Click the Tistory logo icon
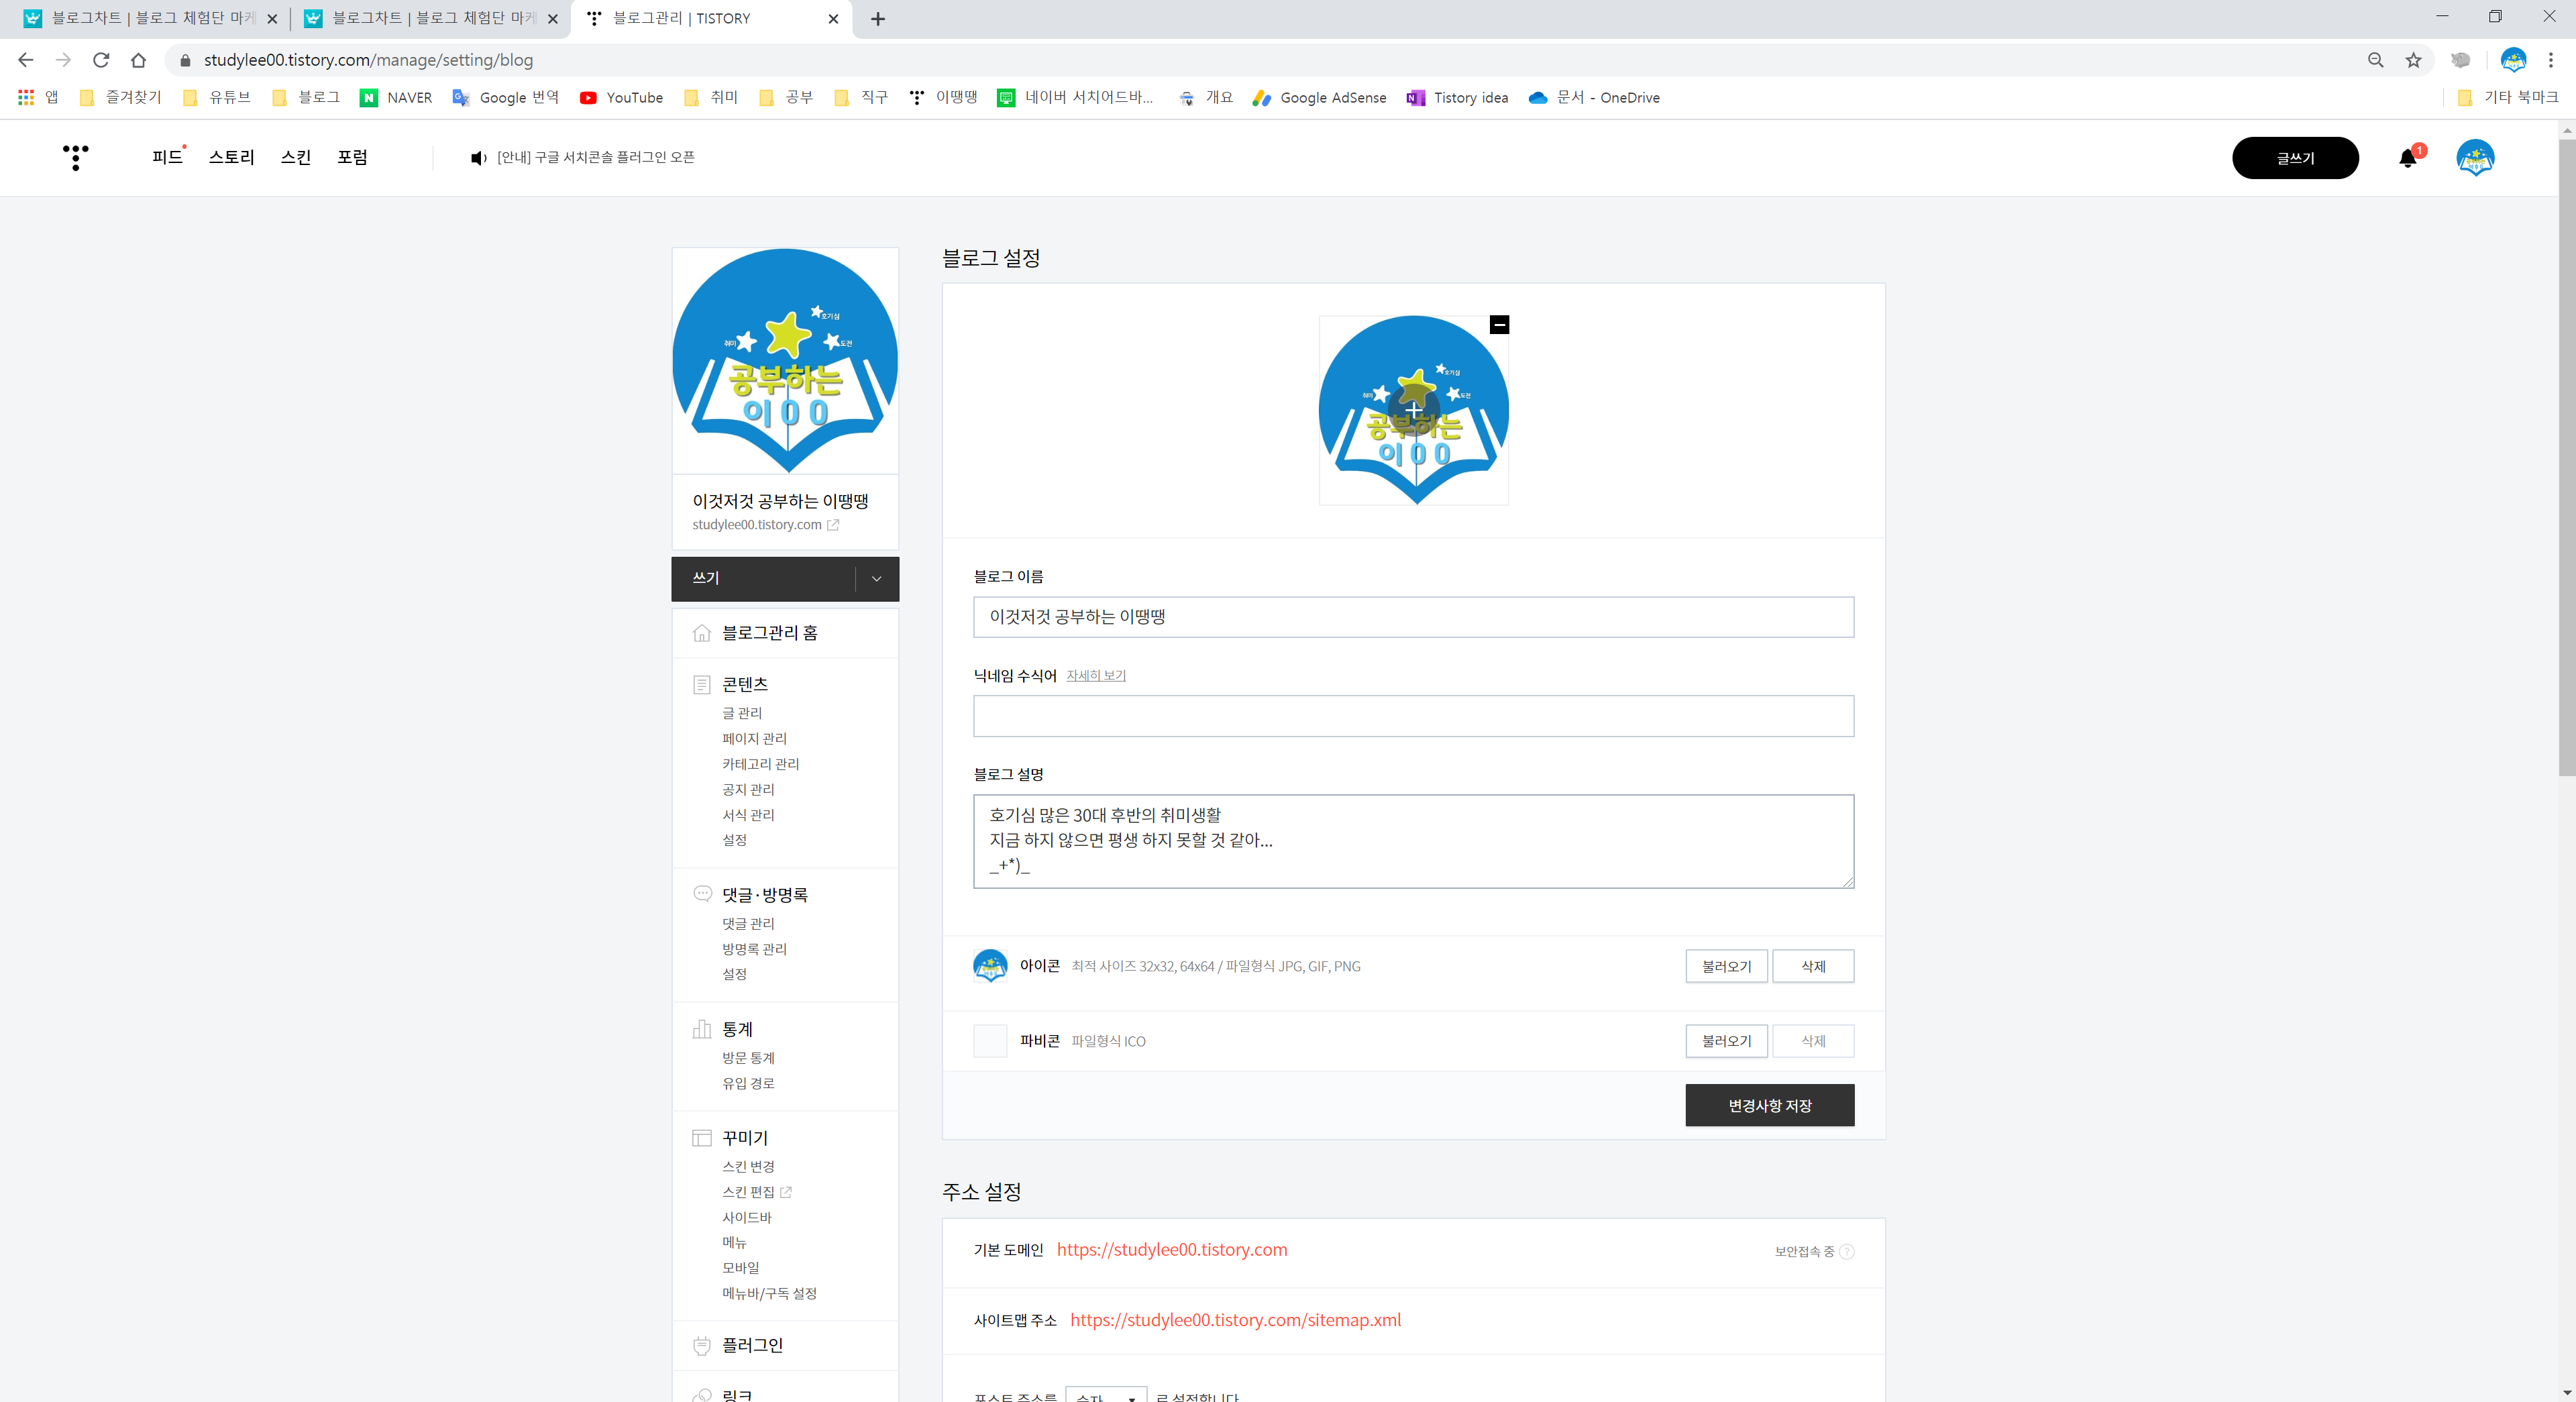Viewport: 2576px width, 1402px height. (75, 157)
